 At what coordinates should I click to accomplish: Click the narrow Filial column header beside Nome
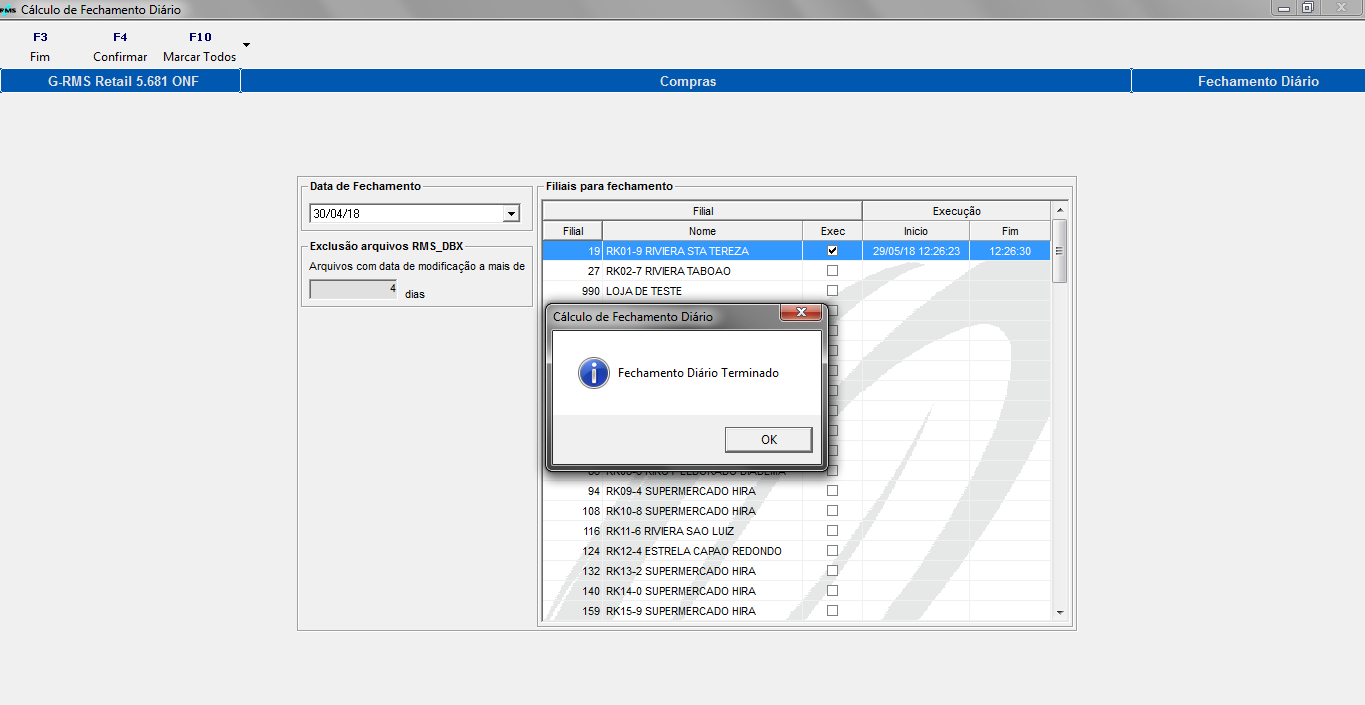[573, 231]
